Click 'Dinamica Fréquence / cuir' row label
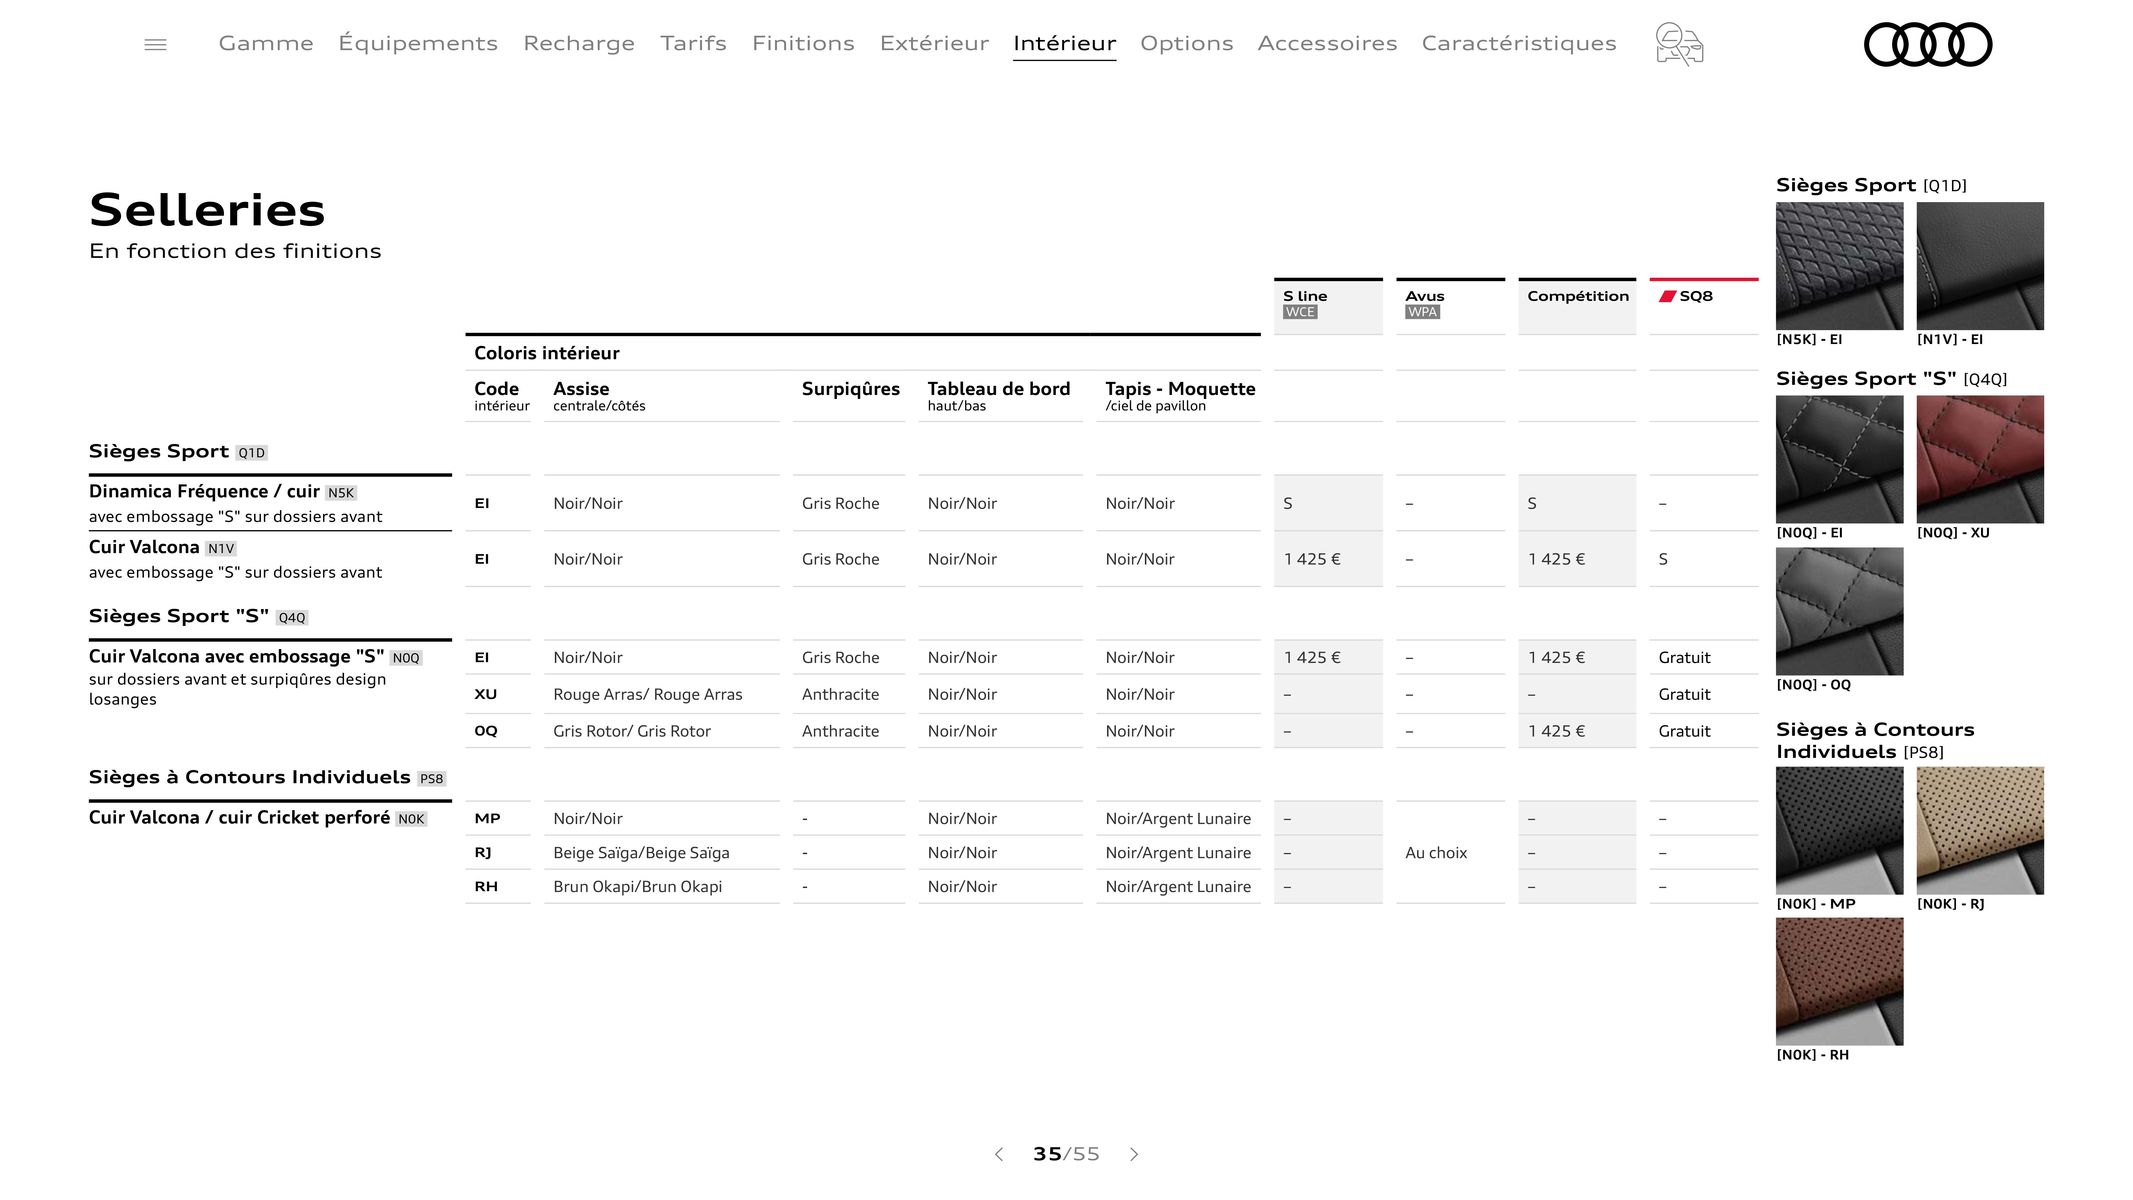This screenshot has width=2133, height=1200. [204, 491]
